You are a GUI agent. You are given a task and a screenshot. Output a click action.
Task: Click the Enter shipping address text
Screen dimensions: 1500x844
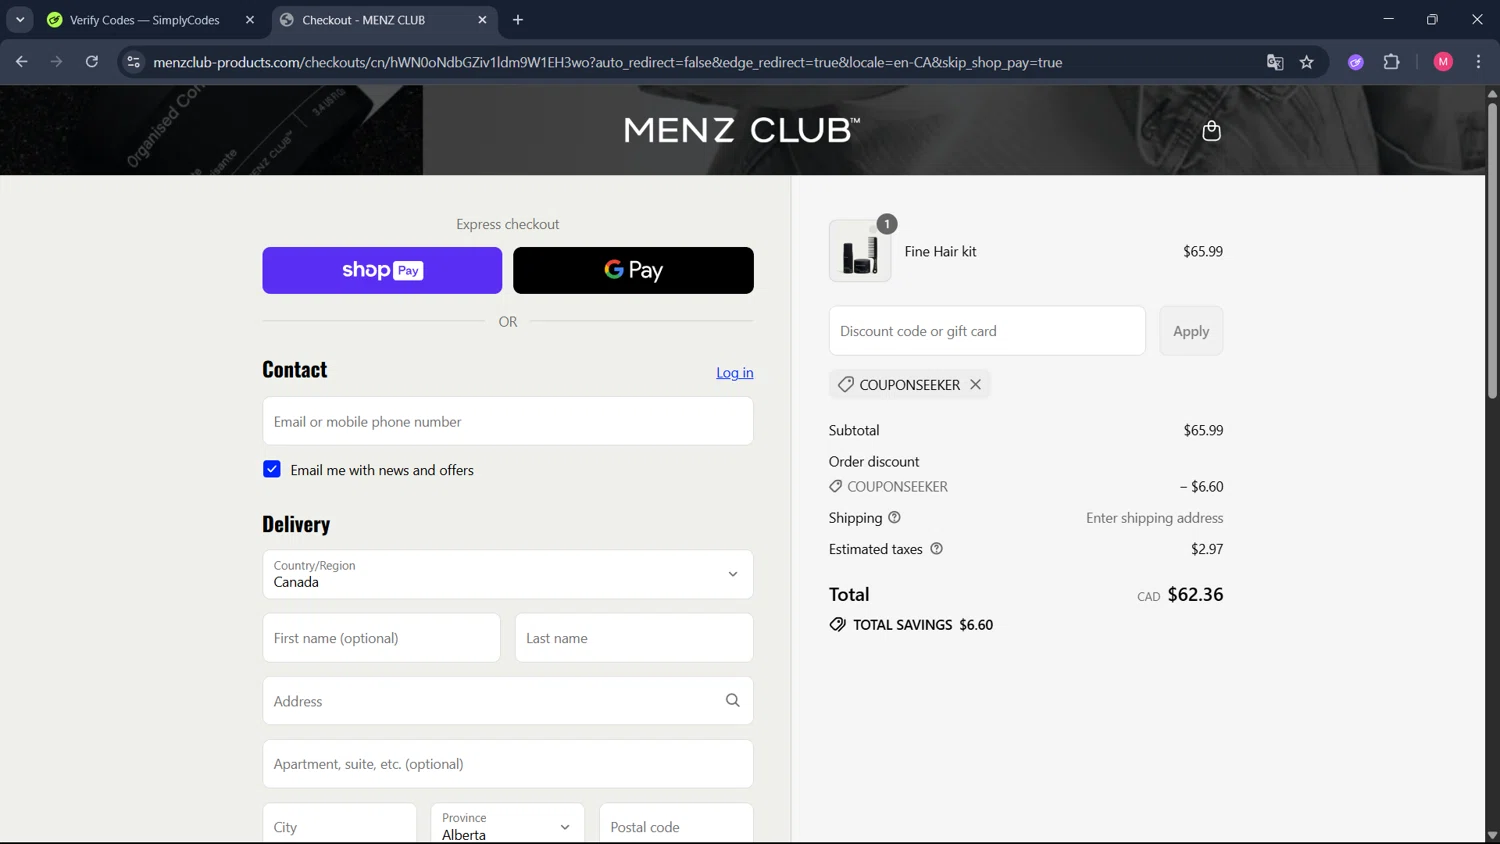click(1154, 517)
